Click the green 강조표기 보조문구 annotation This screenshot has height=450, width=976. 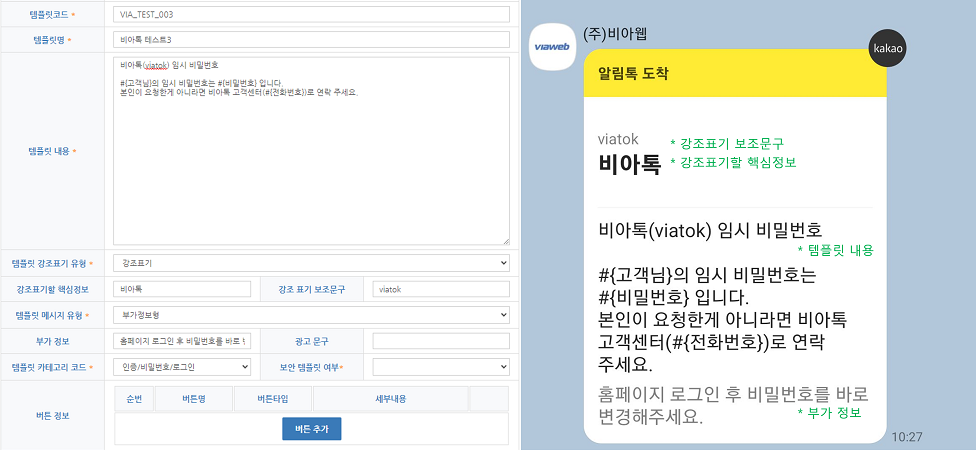[x=726, y=144]
